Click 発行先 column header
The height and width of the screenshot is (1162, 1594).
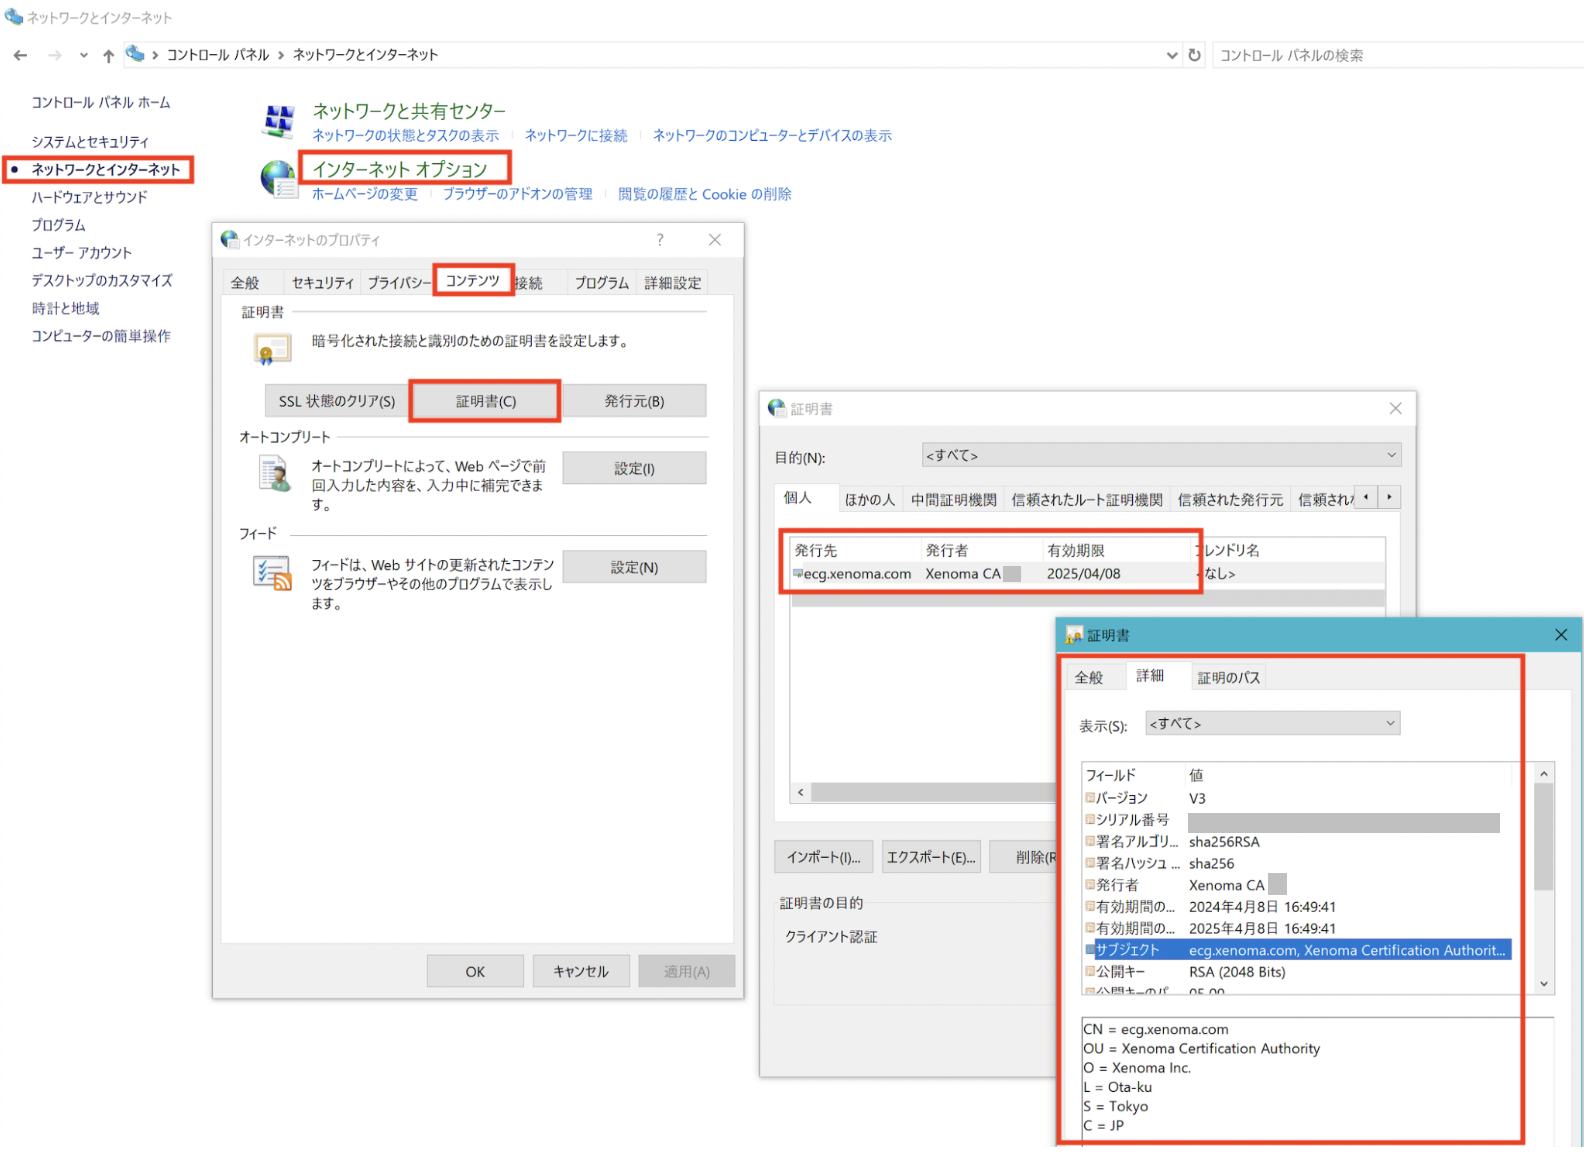click(856, 551)
